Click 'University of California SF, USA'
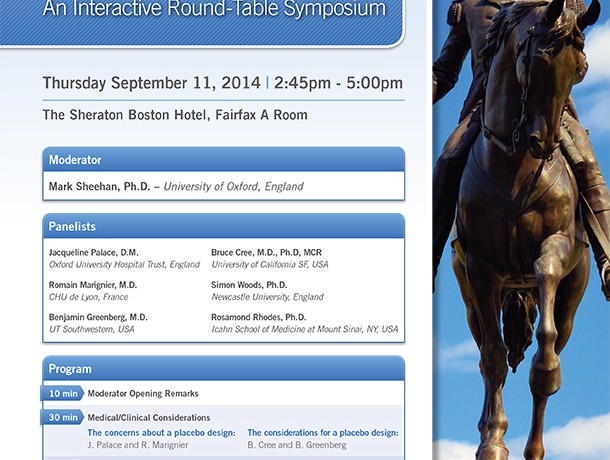Image resolution: width=610 pixels, height=460 pixels. pyautogui.click(x=270, y=265)
